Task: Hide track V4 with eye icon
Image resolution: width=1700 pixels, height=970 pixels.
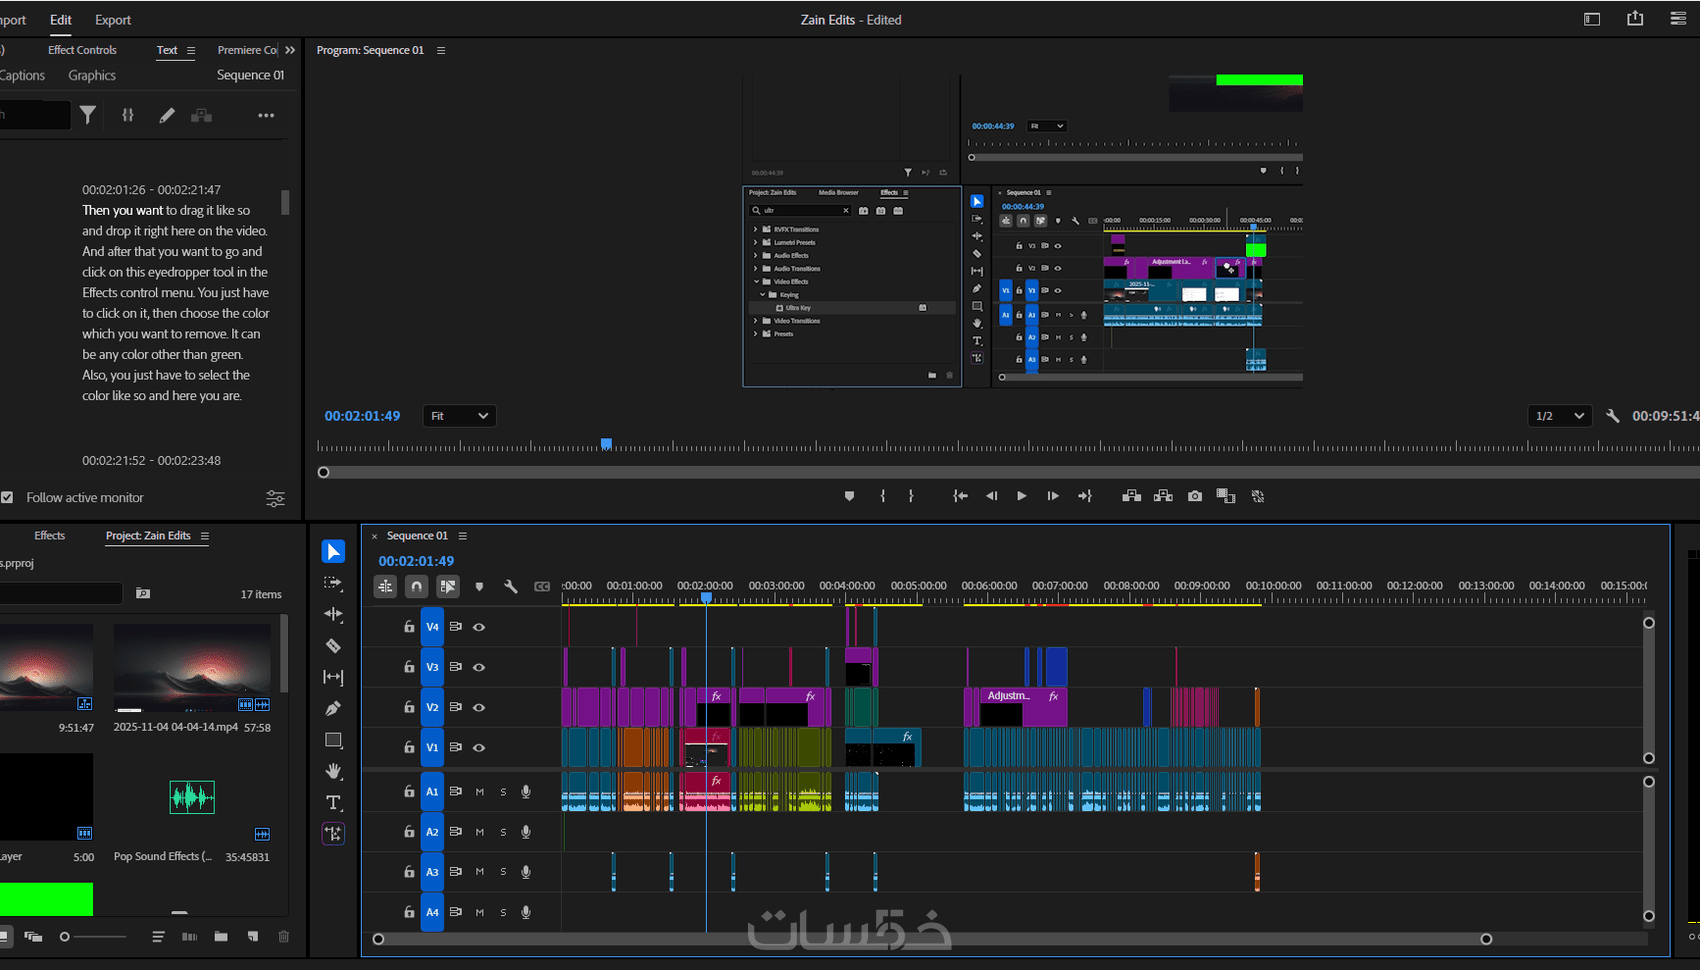Action: (x=479, y=627)
